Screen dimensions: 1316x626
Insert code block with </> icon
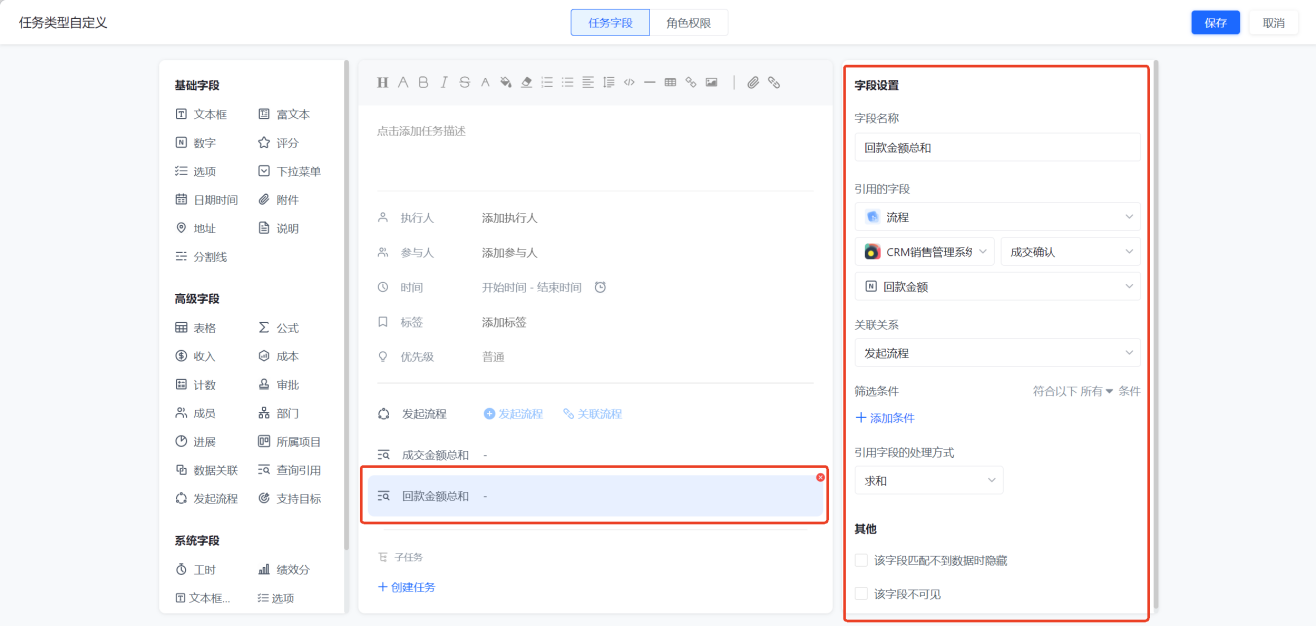click(629, 82)
